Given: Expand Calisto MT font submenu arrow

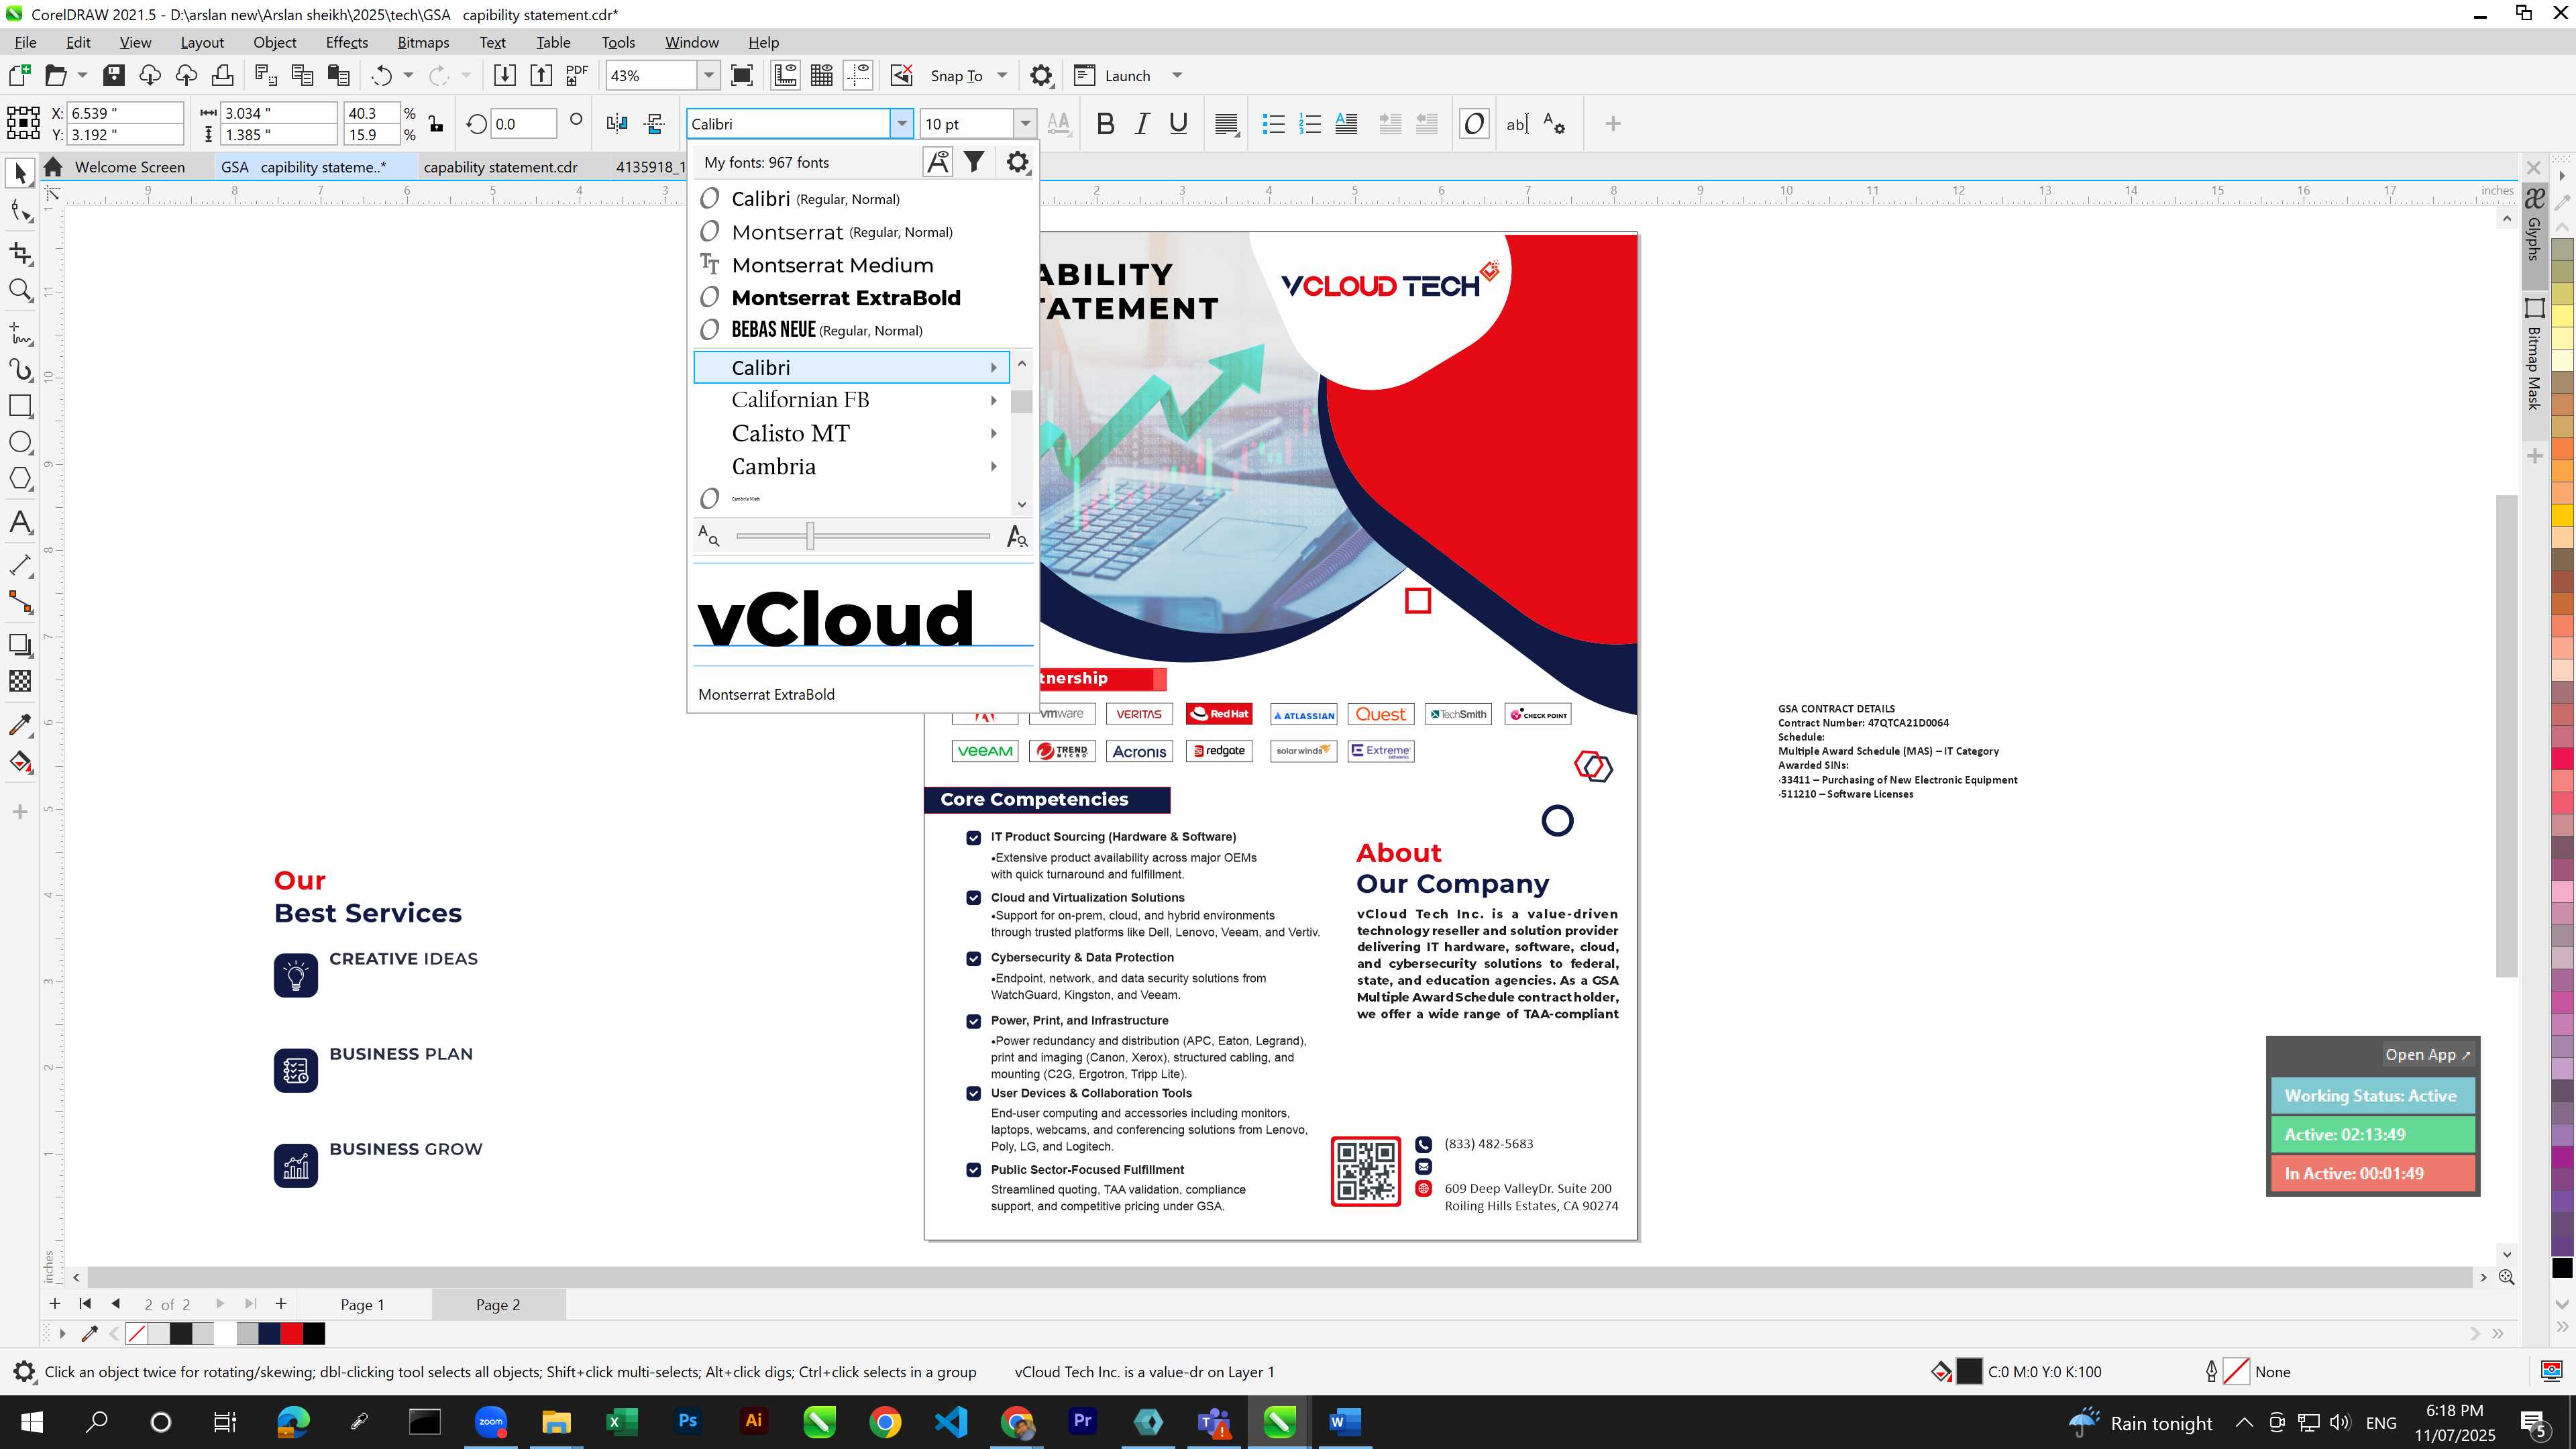Looking at the screenshot, I should coord(993,433).
